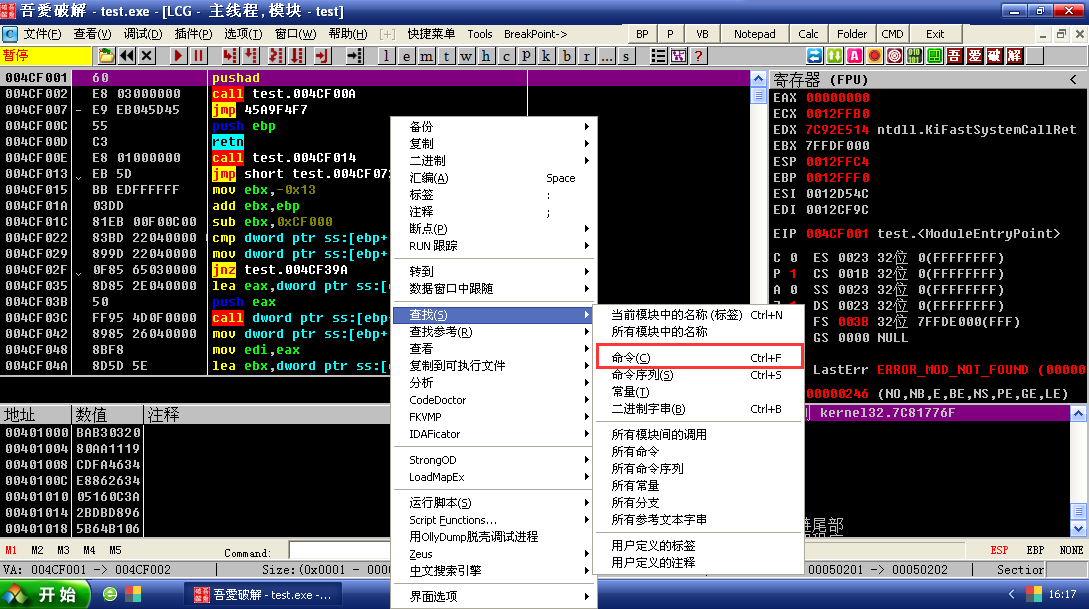Expand the 查找参考(R) submenu
The height and width of the screenshot is (609, 1089).
click(494, 332)
